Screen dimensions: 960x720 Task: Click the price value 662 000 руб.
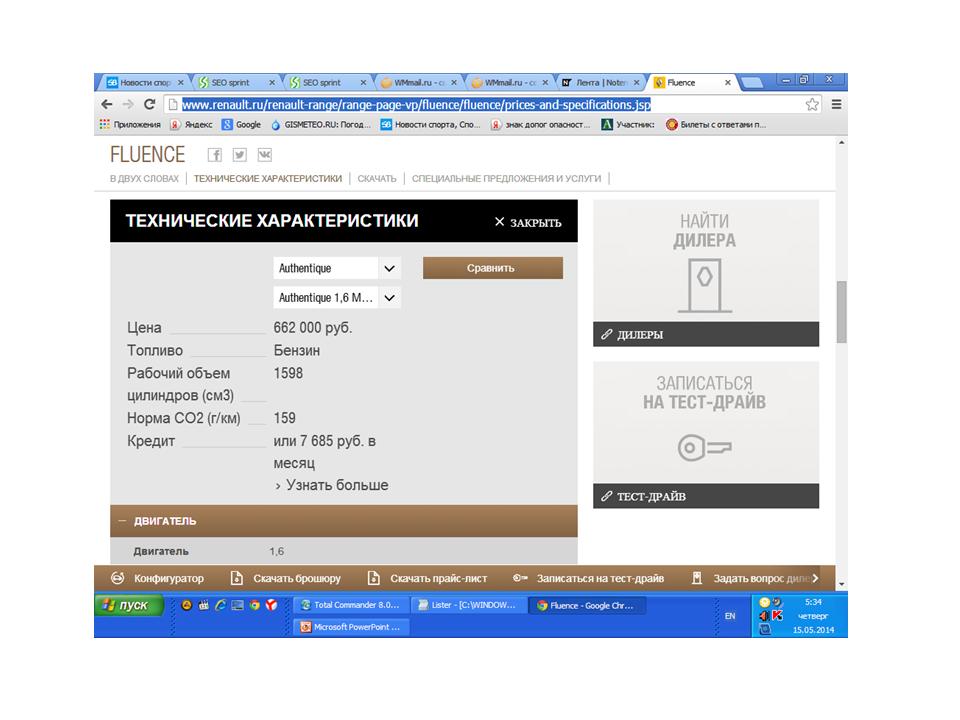[313, 328]
